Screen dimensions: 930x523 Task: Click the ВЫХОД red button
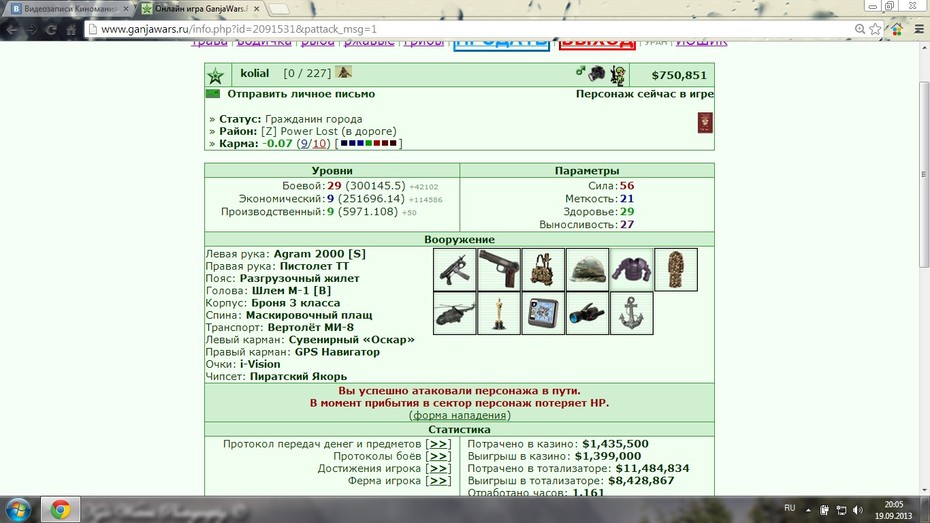click(x=597, y=43)
